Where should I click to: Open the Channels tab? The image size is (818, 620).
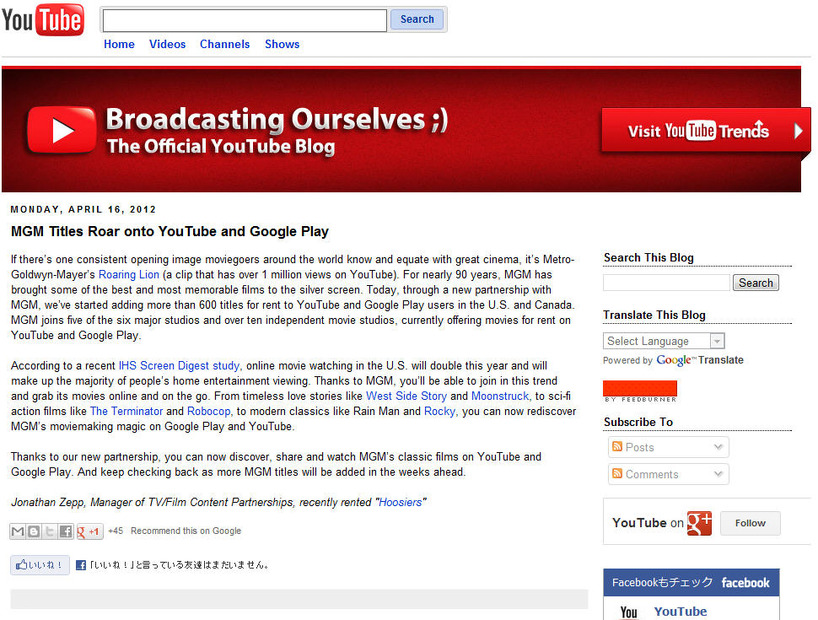[x=225, y=44]
